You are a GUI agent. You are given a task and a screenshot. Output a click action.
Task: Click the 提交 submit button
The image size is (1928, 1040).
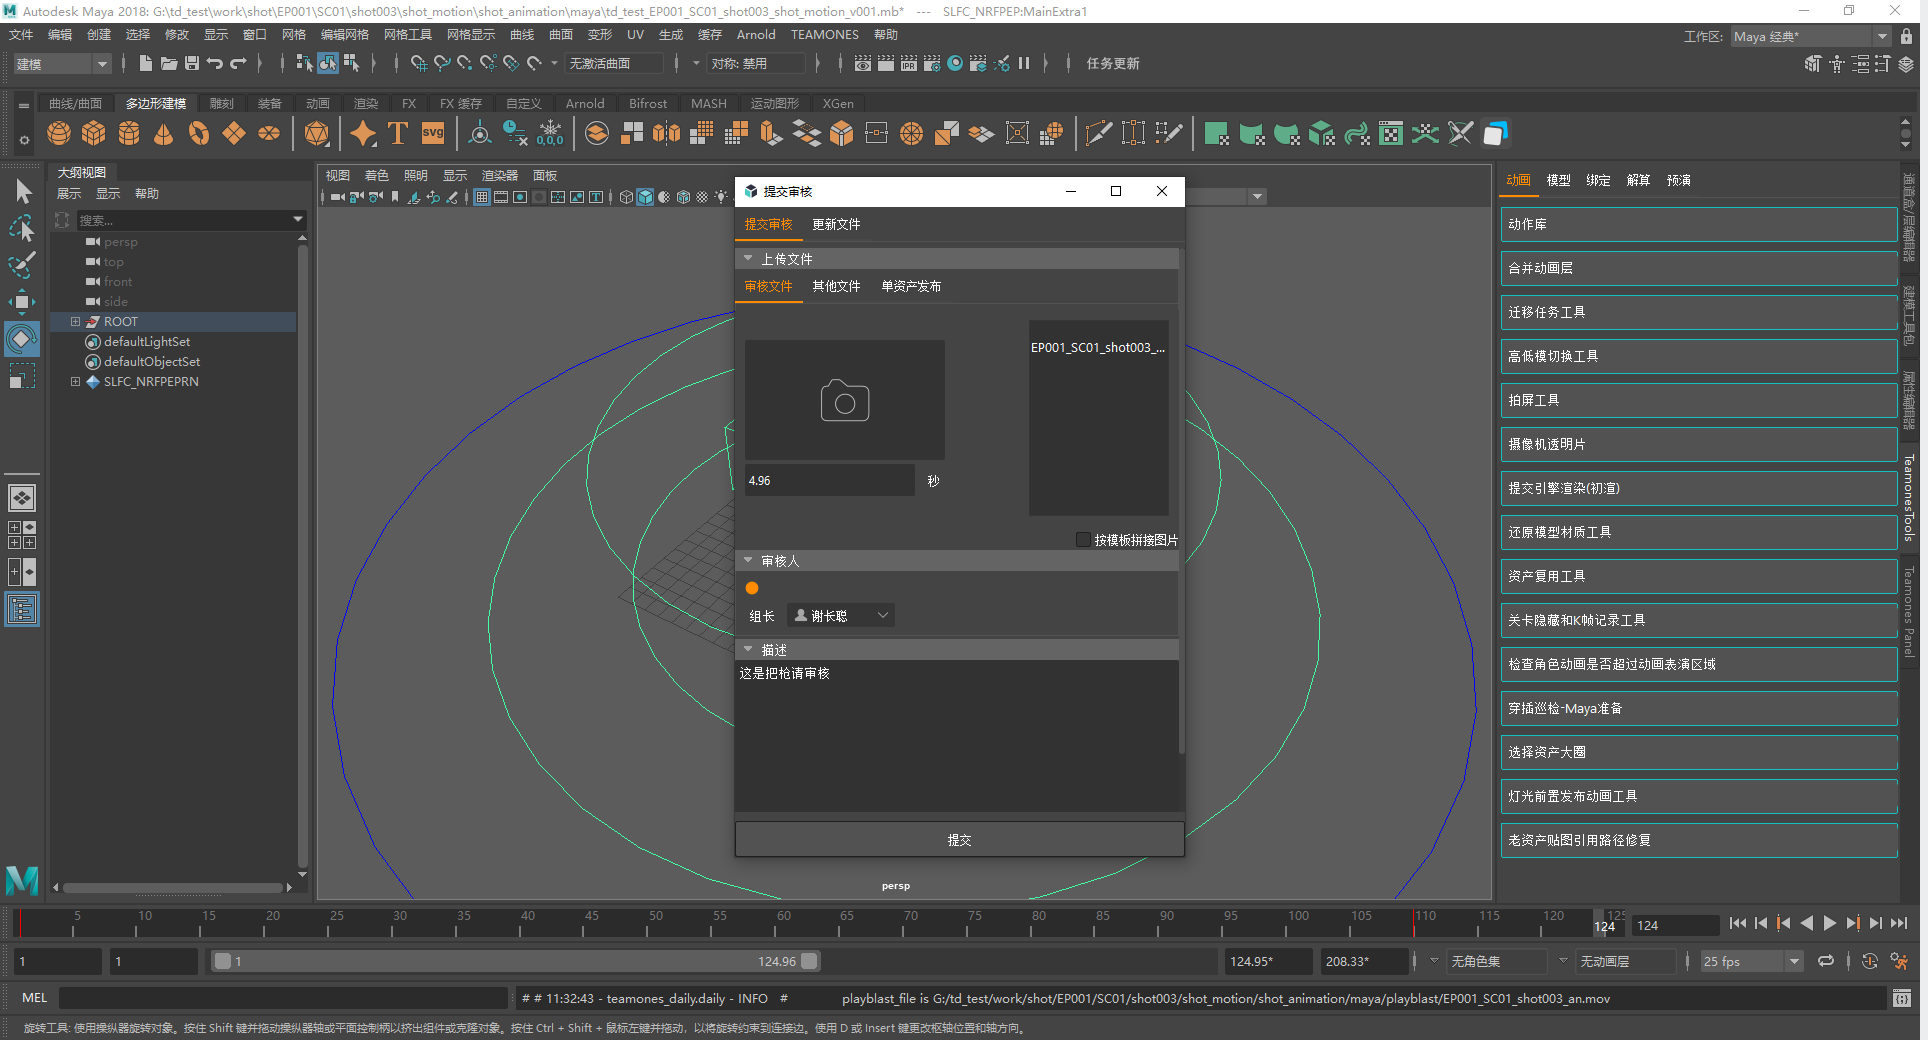[x=959, y=840]
